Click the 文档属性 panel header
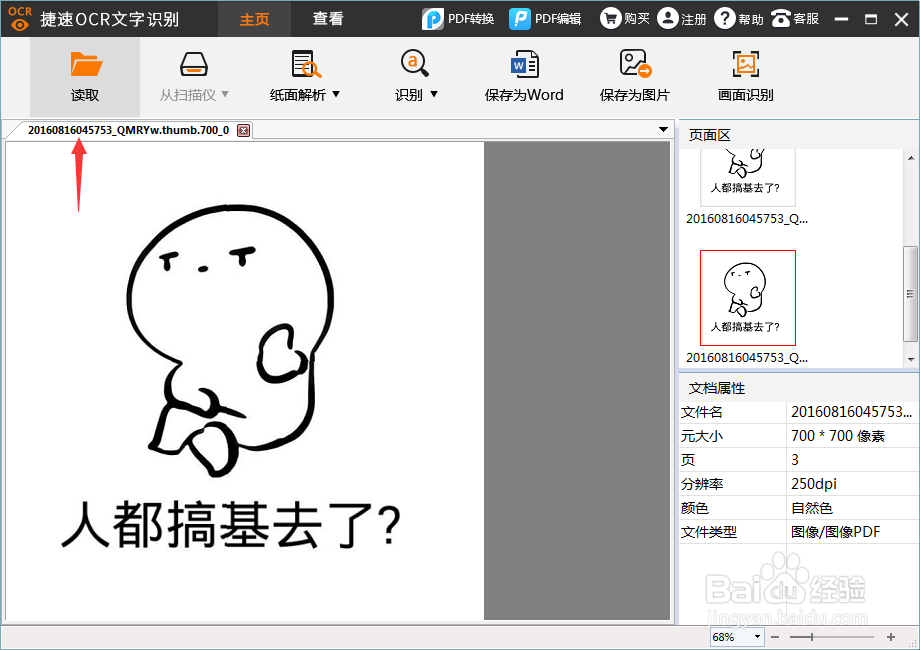920x650 pixels. pos(716,388)
